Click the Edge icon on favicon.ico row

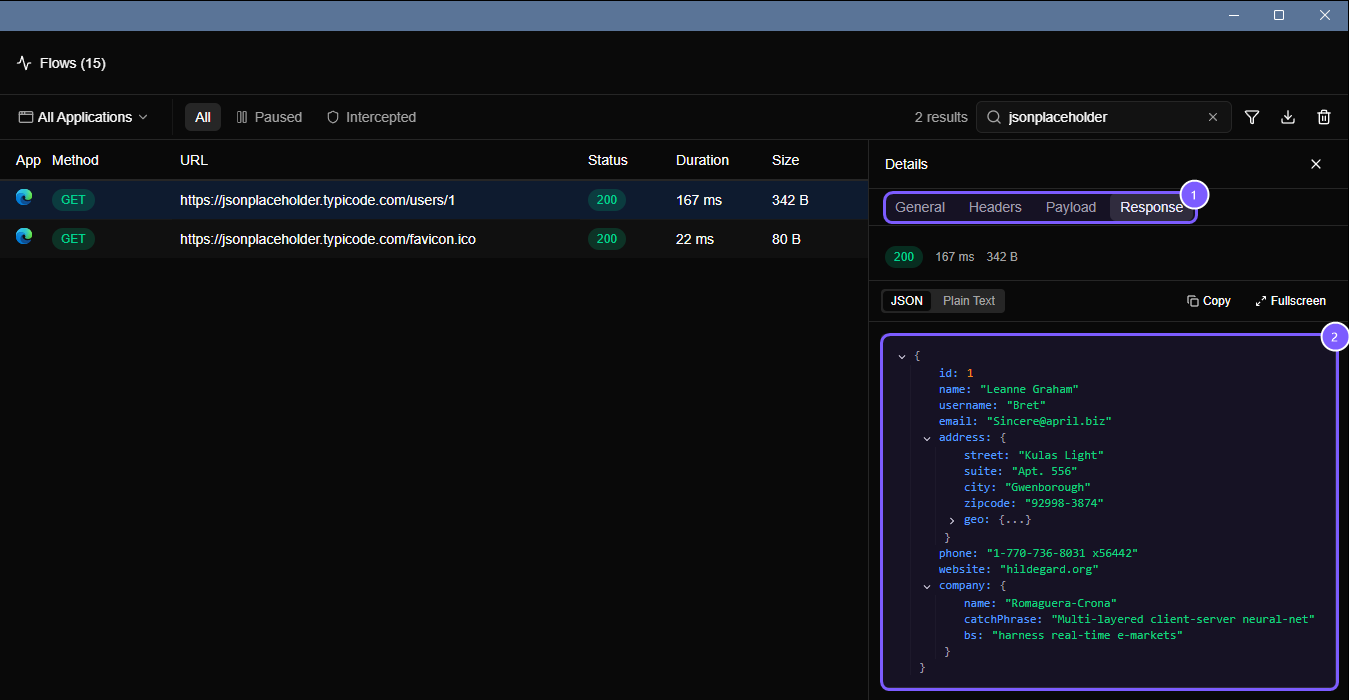click(24, 237)
